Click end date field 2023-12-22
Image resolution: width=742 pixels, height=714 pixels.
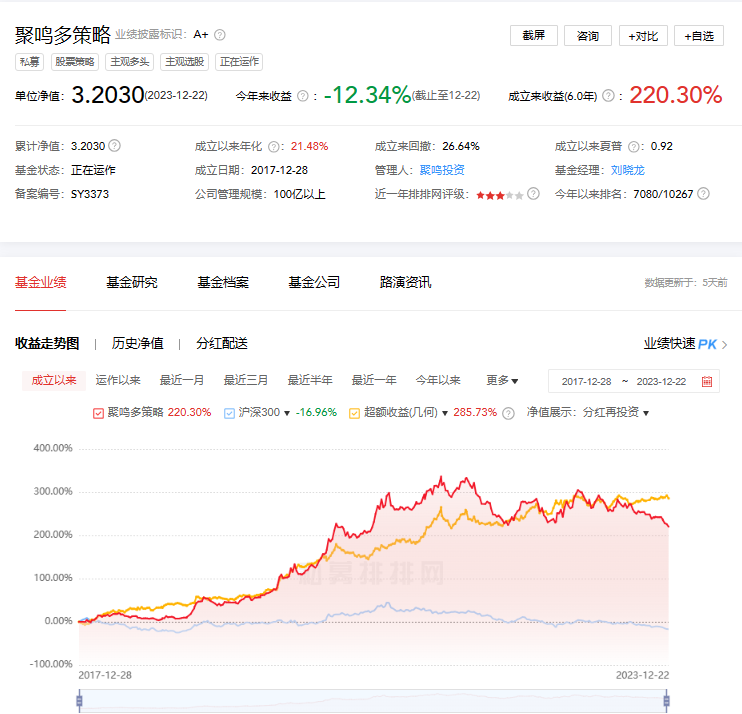click(661, 382)
